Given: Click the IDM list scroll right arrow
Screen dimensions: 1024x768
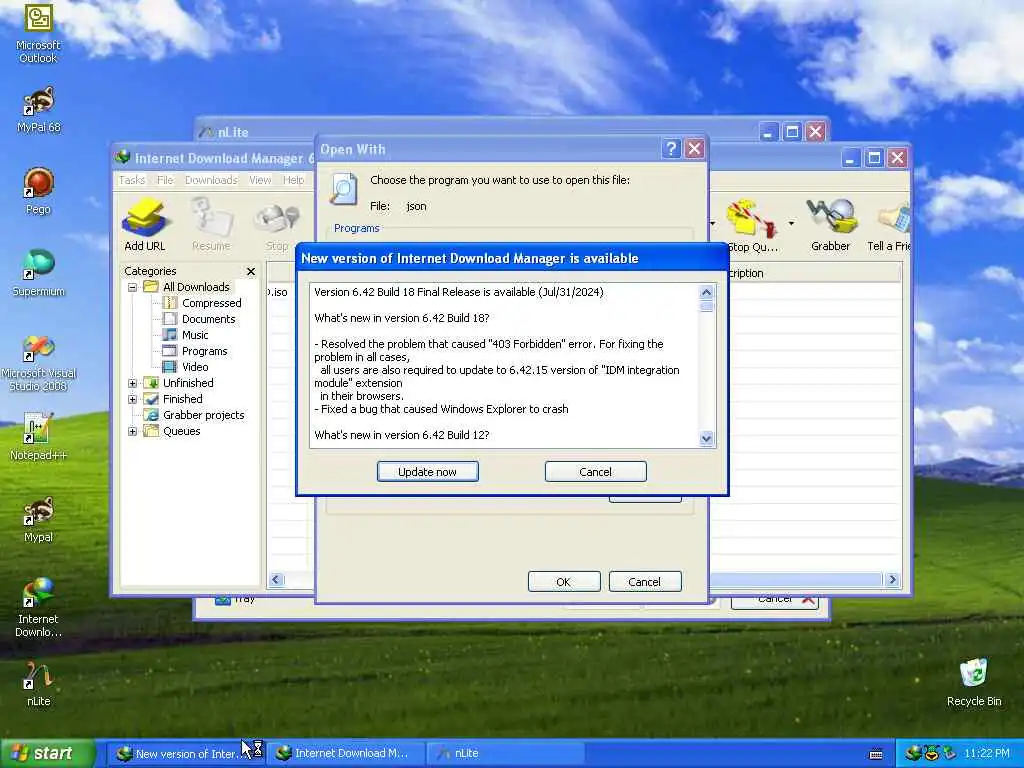Looking at the screenshot, I should [892, 579].
